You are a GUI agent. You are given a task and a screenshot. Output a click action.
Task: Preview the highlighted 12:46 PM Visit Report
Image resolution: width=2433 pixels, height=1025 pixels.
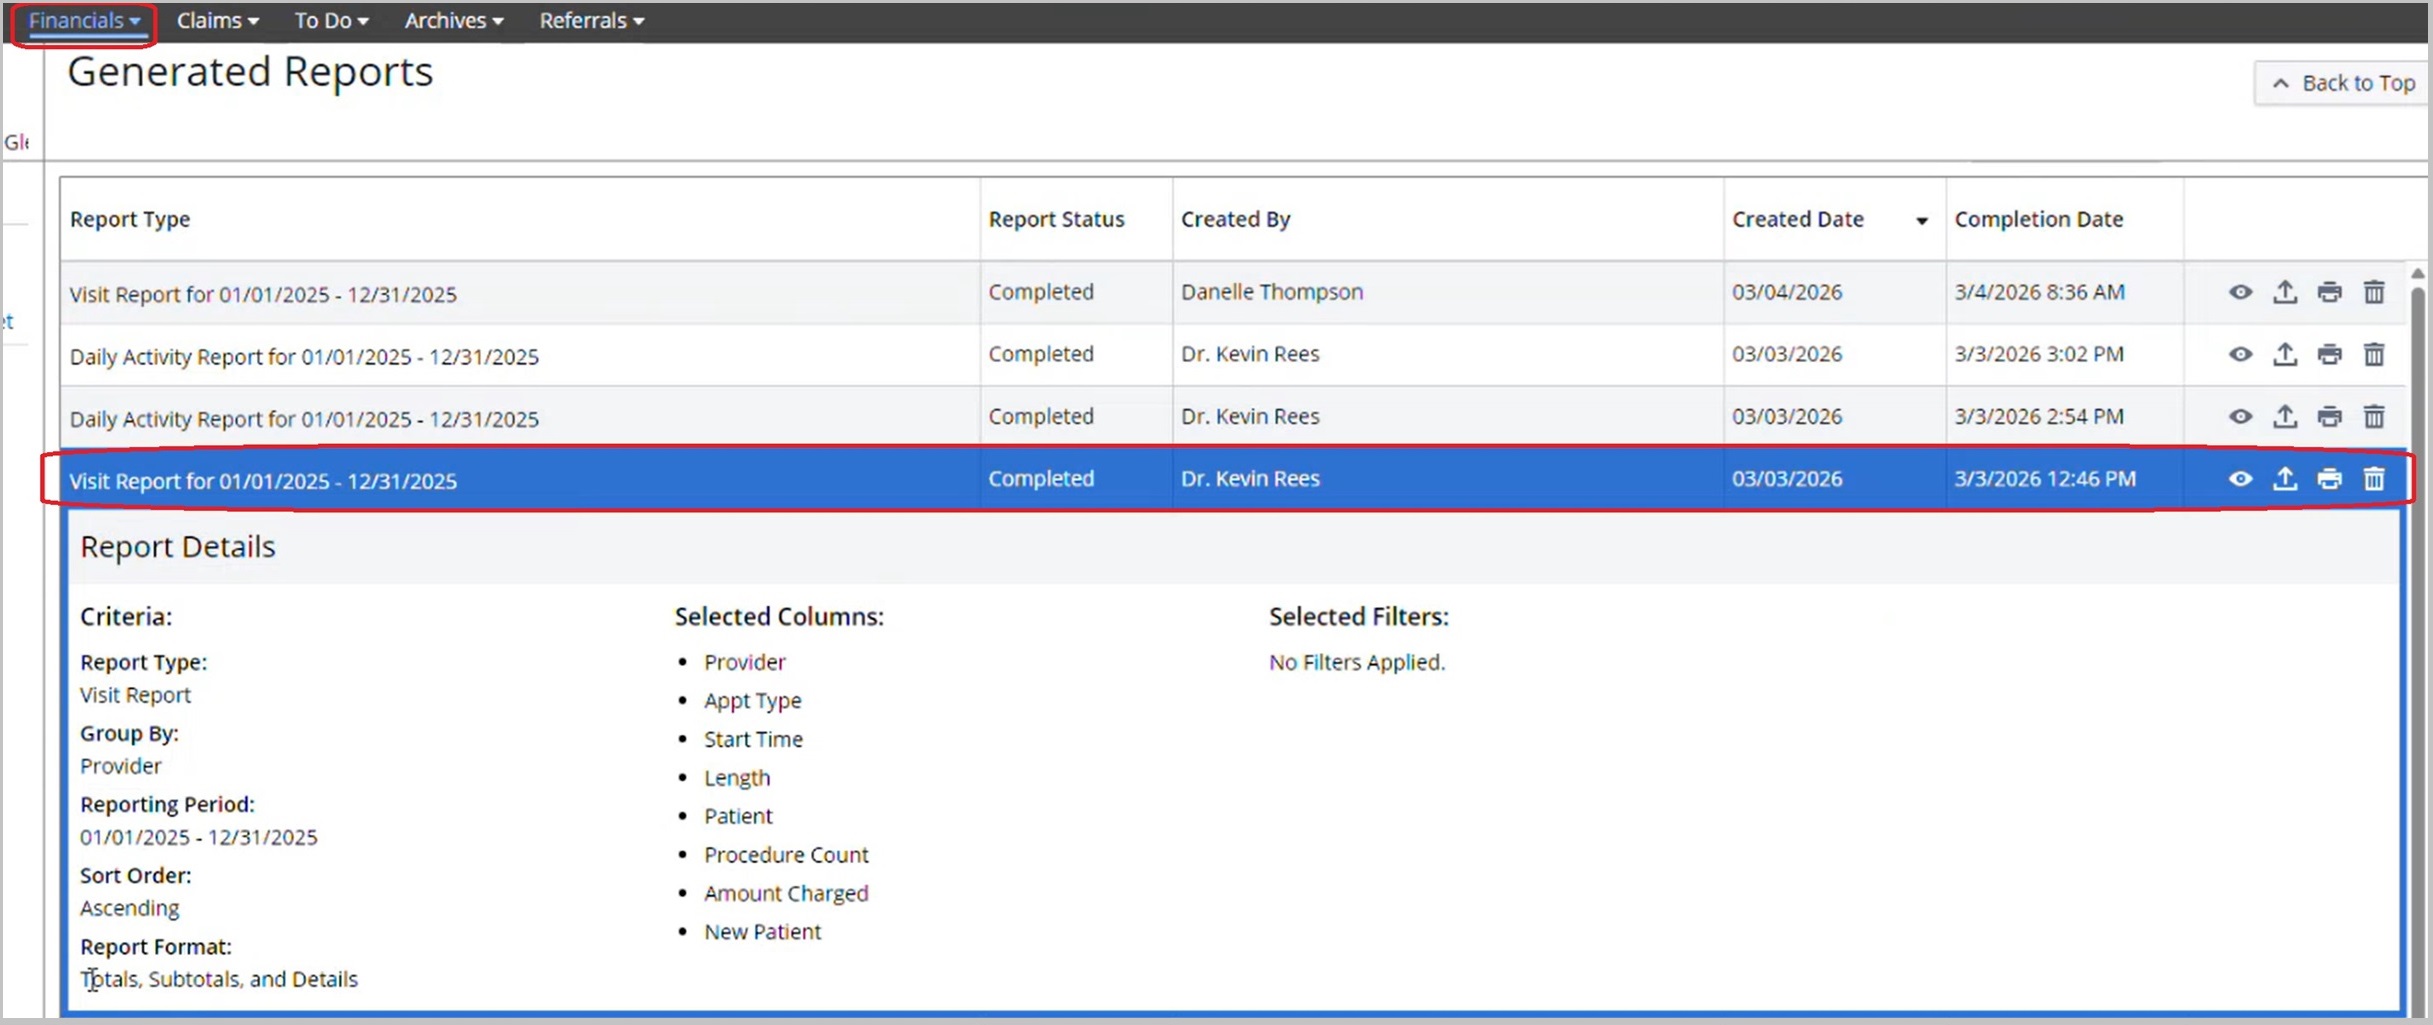tap(2240, 479)
